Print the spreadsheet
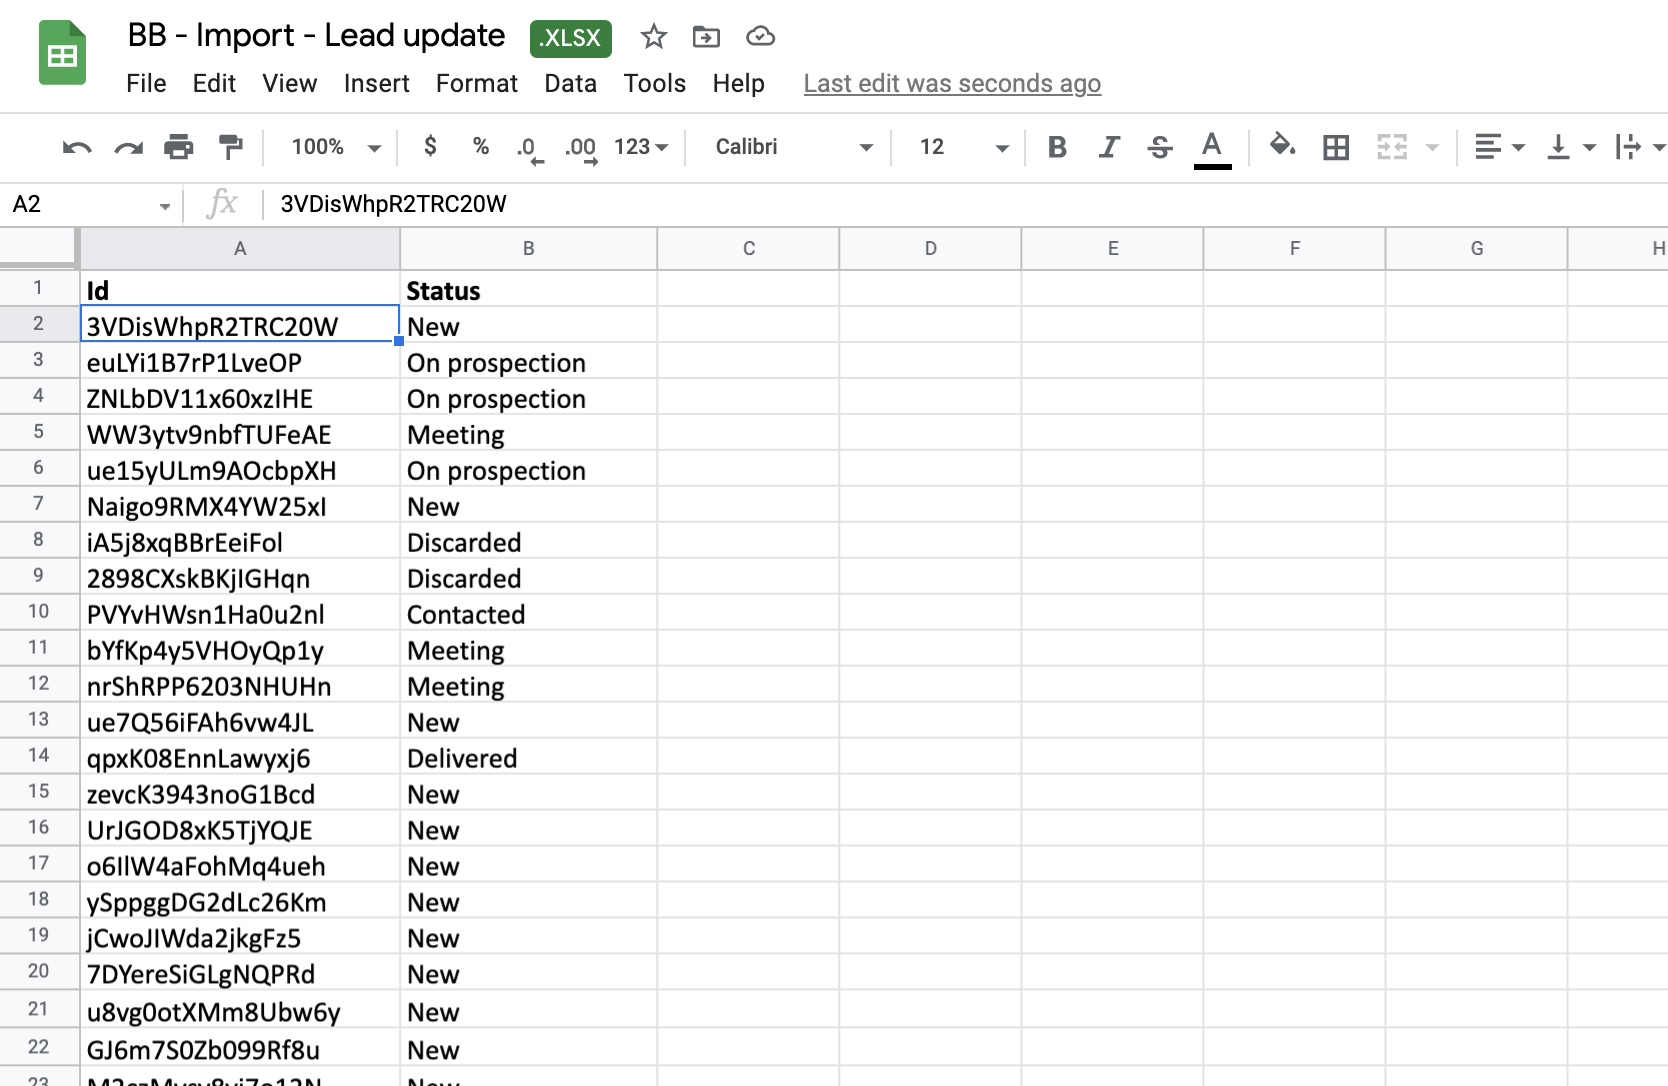Viewport: 1668px width, 1086px height. [x=179, y=147]
